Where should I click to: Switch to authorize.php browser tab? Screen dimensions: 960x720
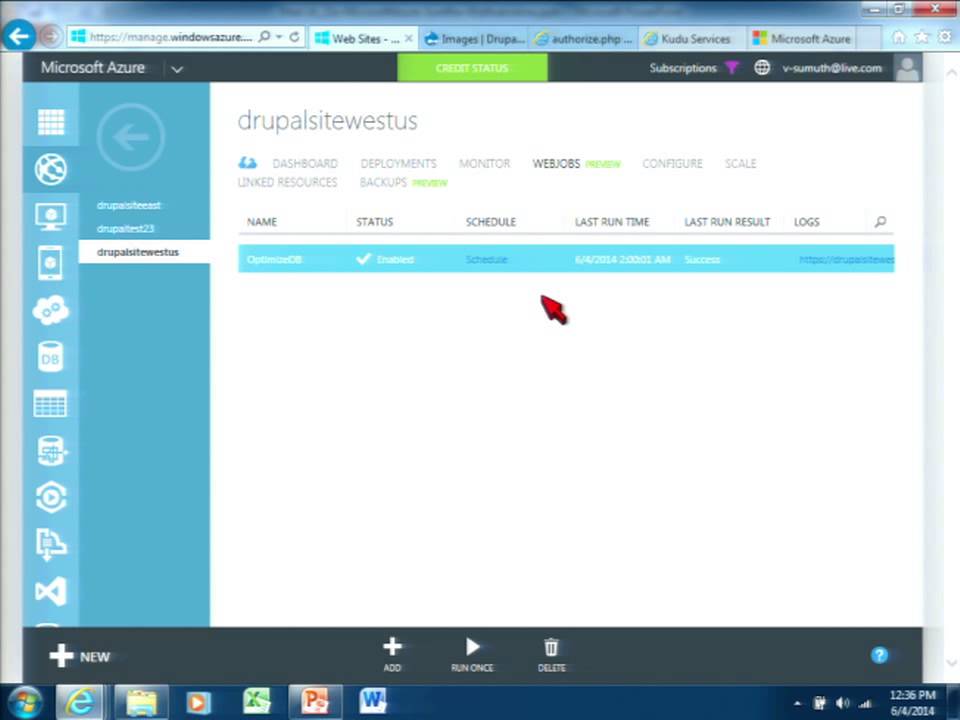583,39
